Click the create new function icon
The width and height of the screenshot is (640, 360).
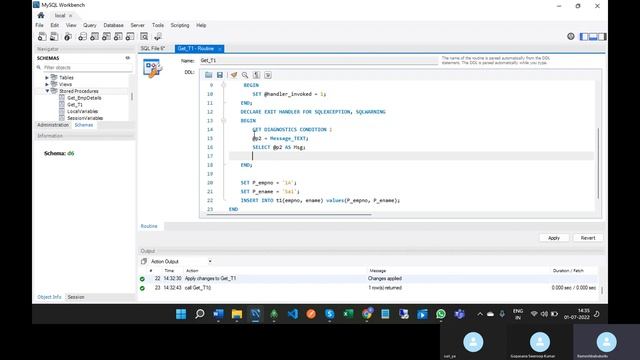tap(130, 37)
